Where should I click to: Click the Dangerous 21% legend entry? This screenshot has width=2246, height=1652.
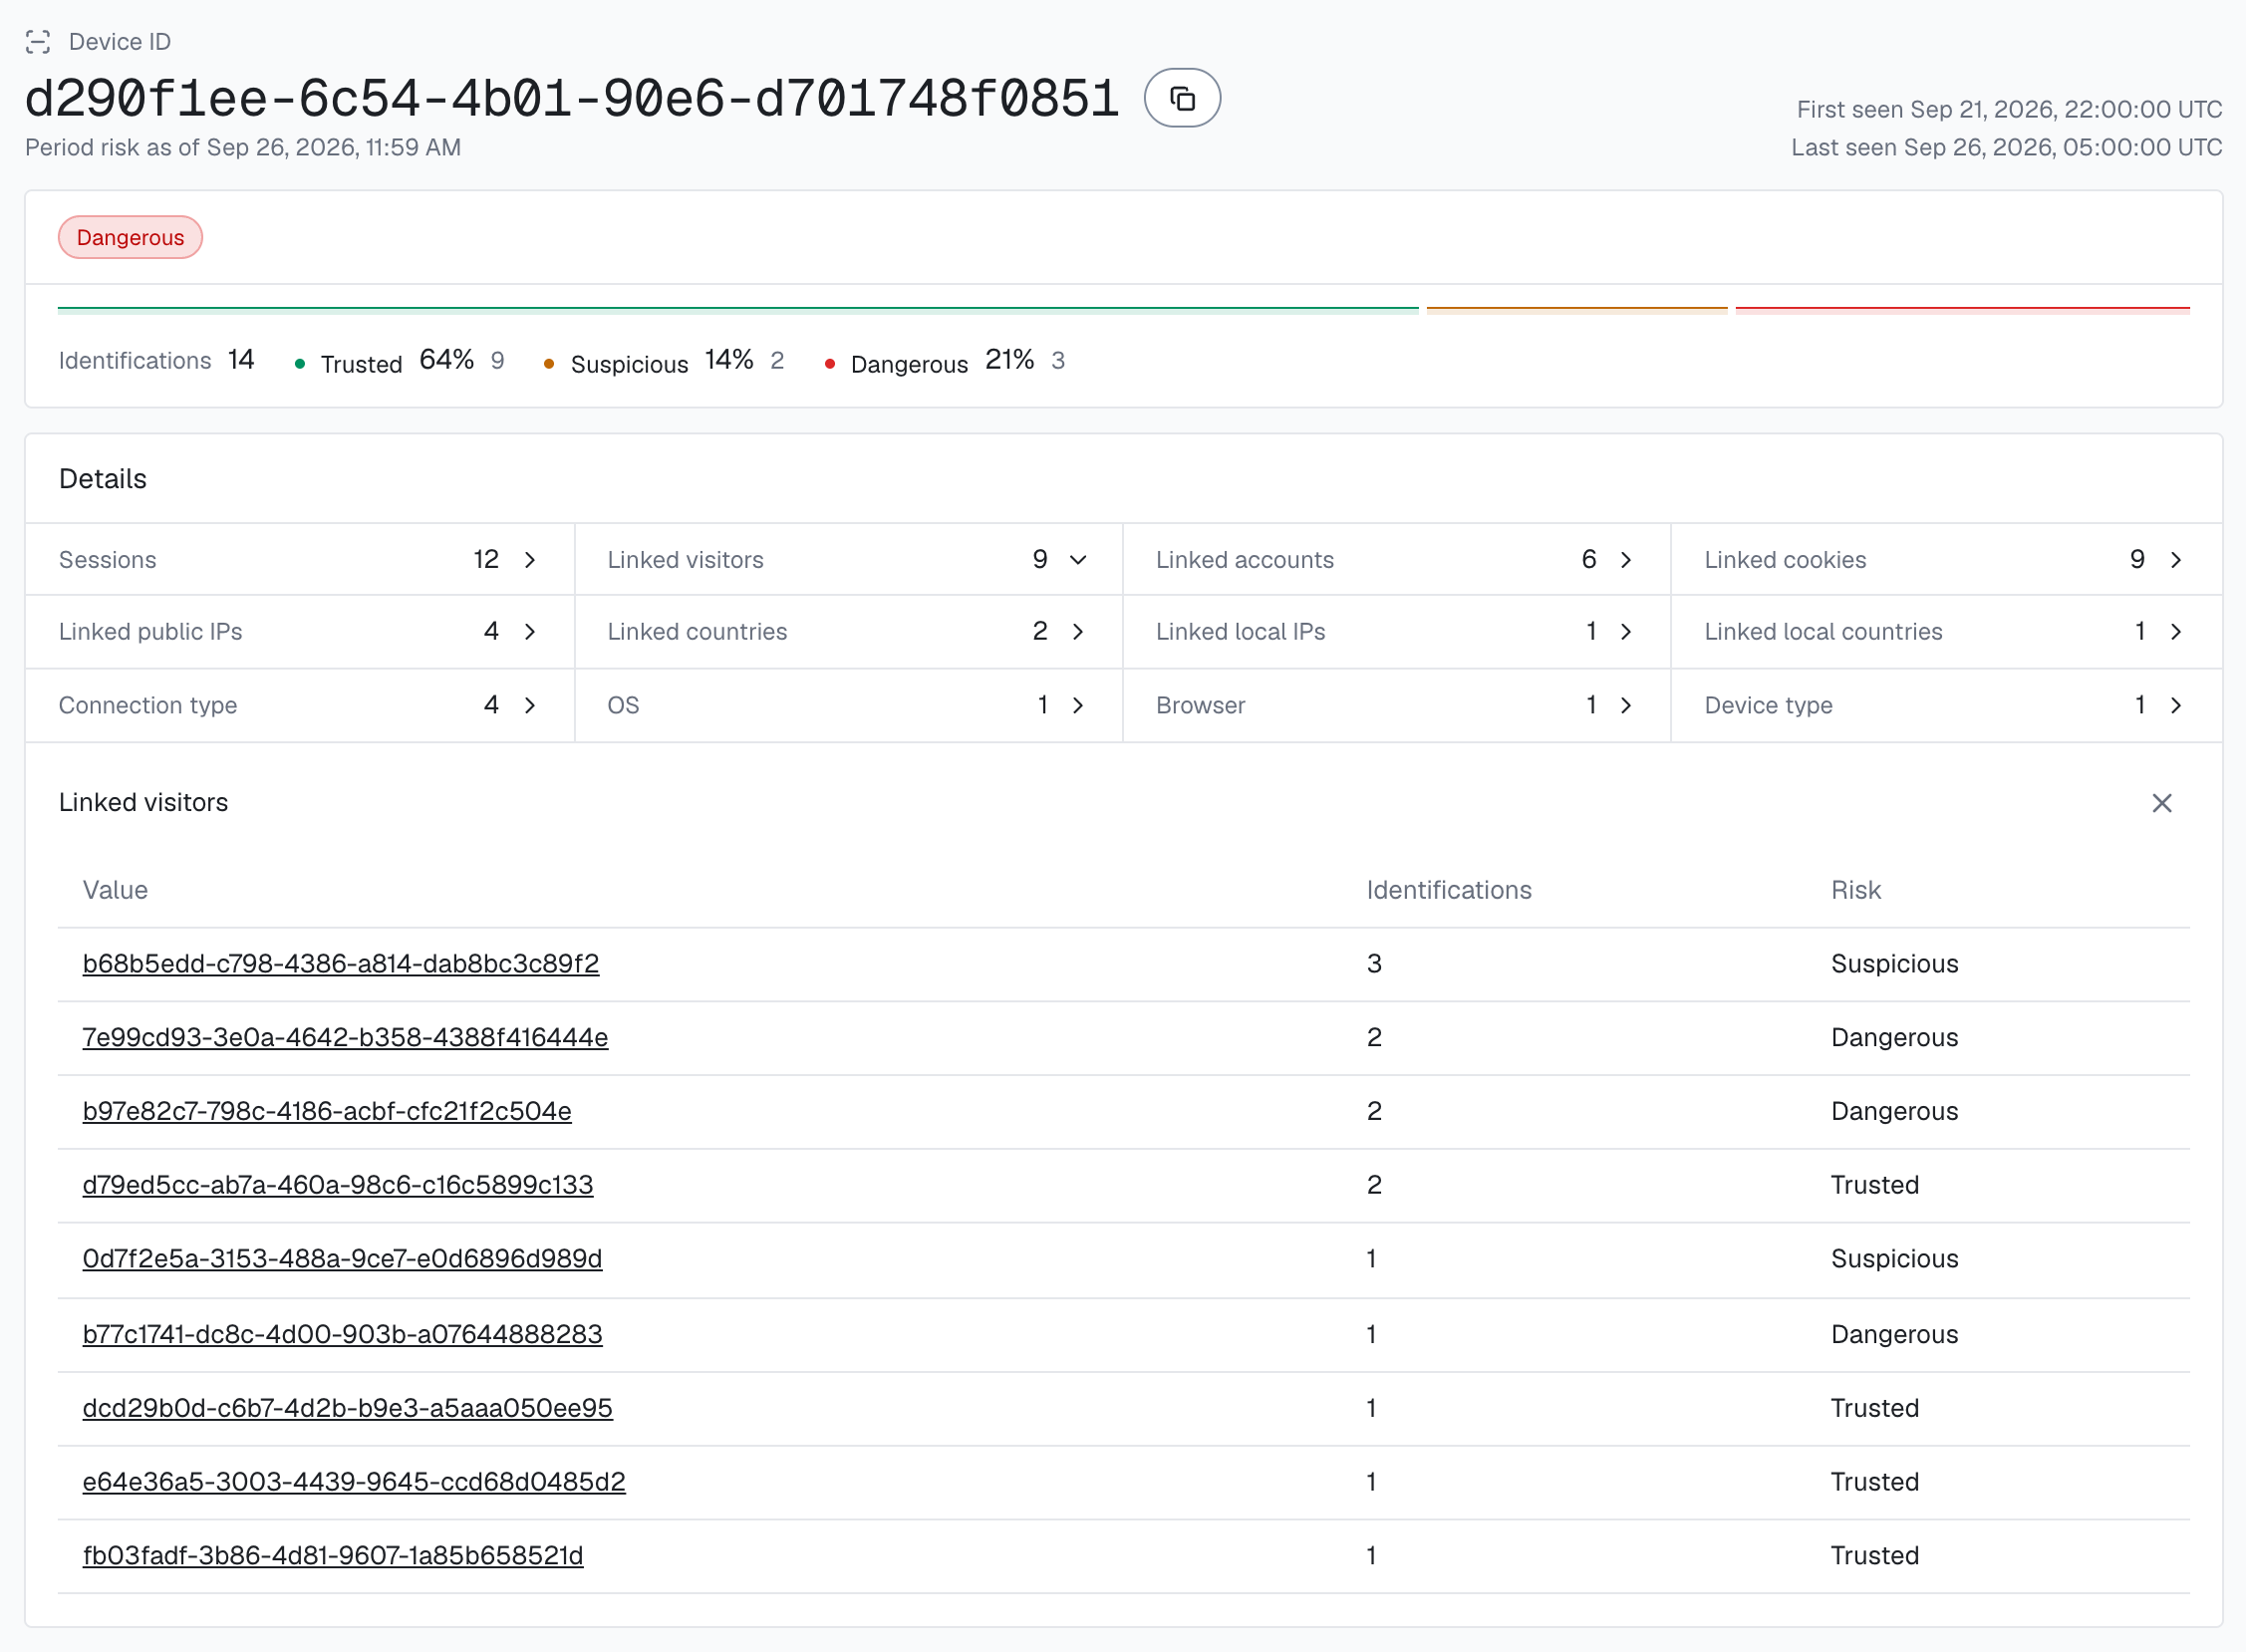945,361
